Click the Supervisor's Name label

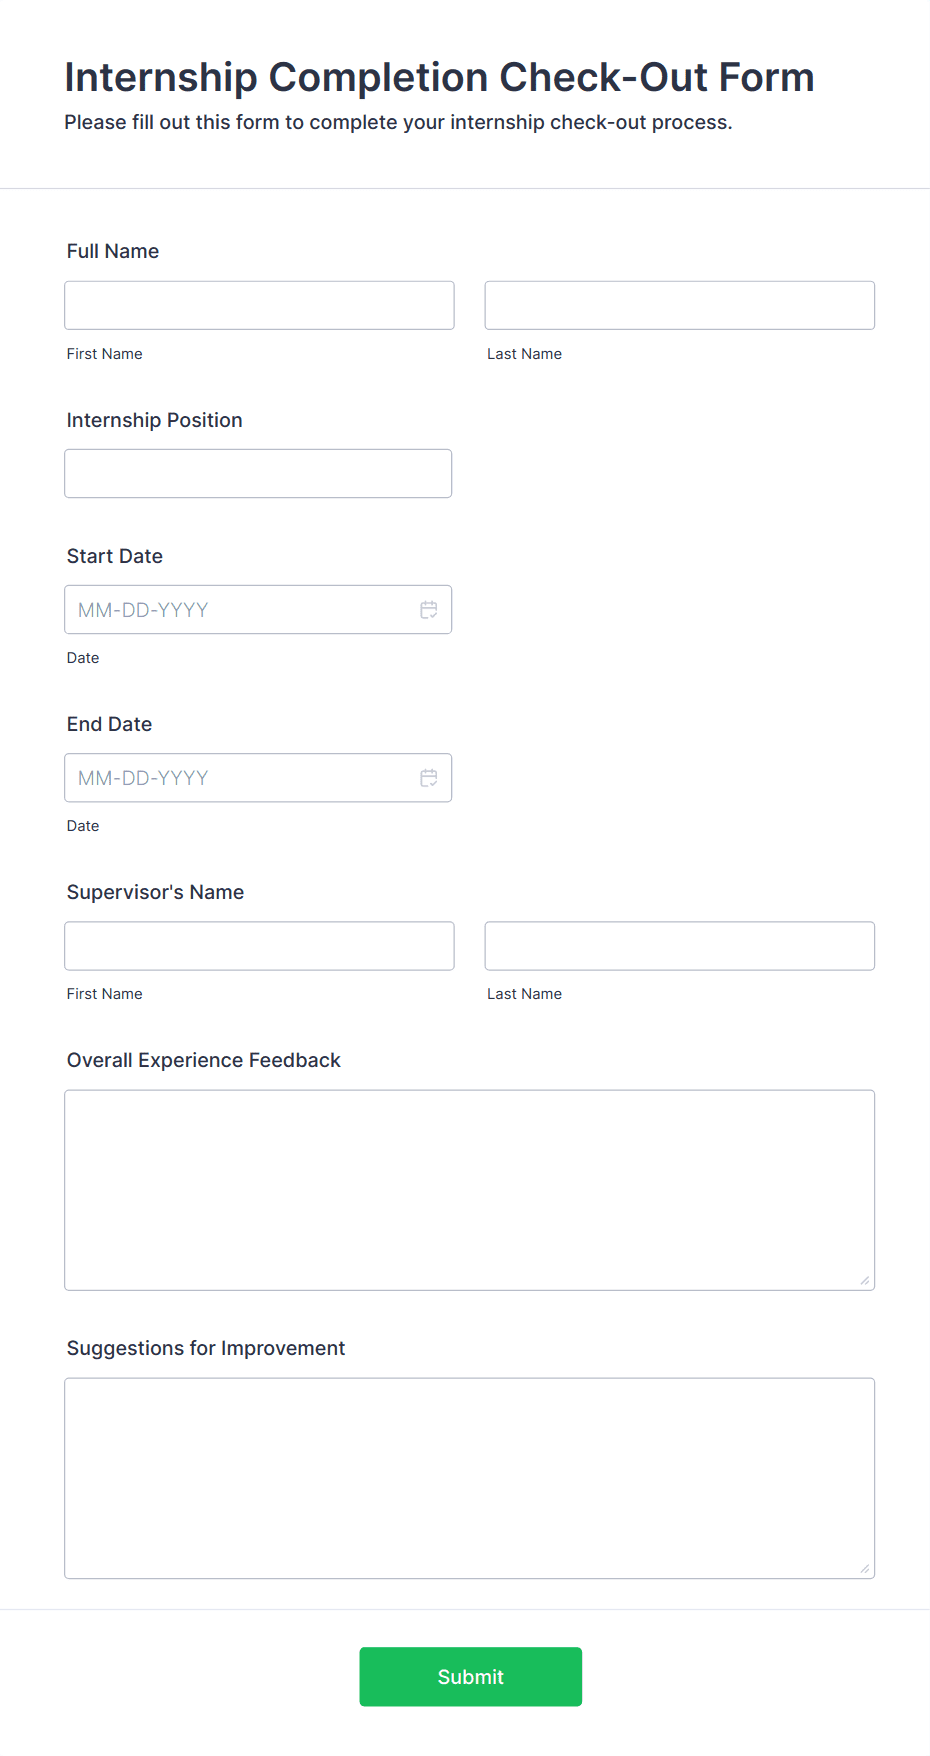(x=155, y=892)
